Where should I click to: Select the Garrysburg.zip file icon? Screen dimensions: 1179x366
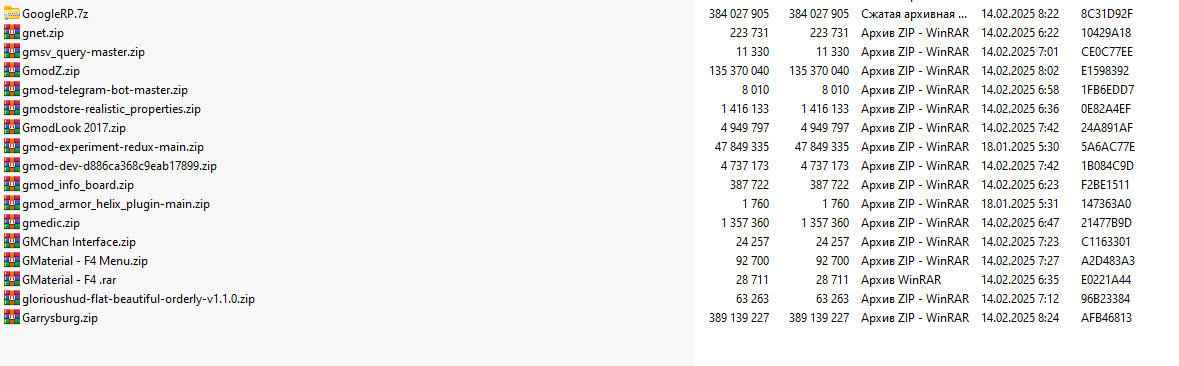pyautogui.click(x=11, y=318)
